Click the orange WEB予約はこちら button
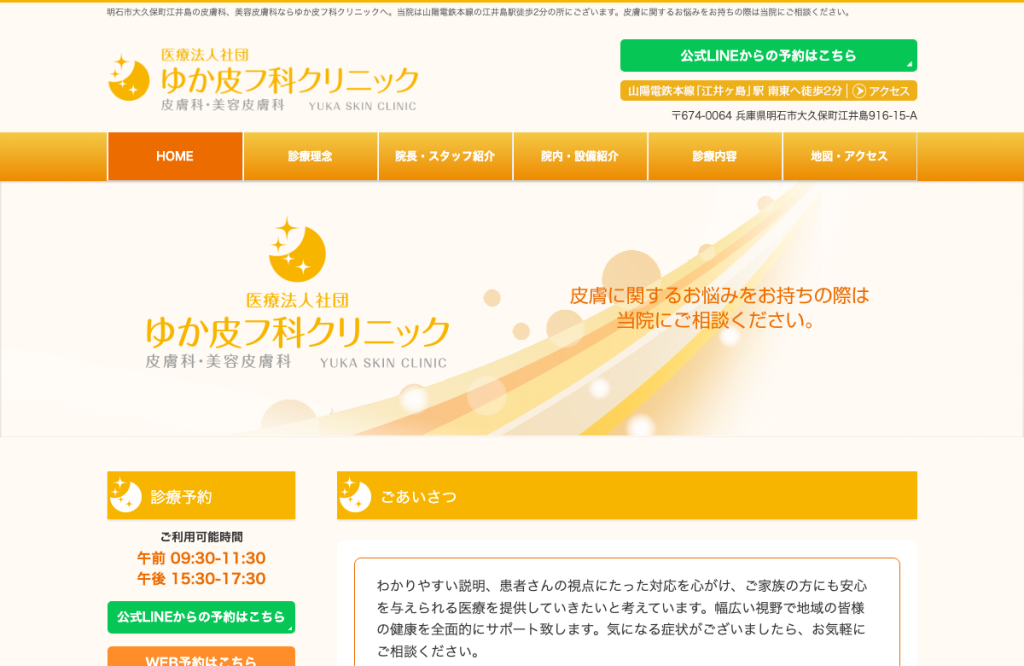The image size is (1024, 666). coord(201,656)
